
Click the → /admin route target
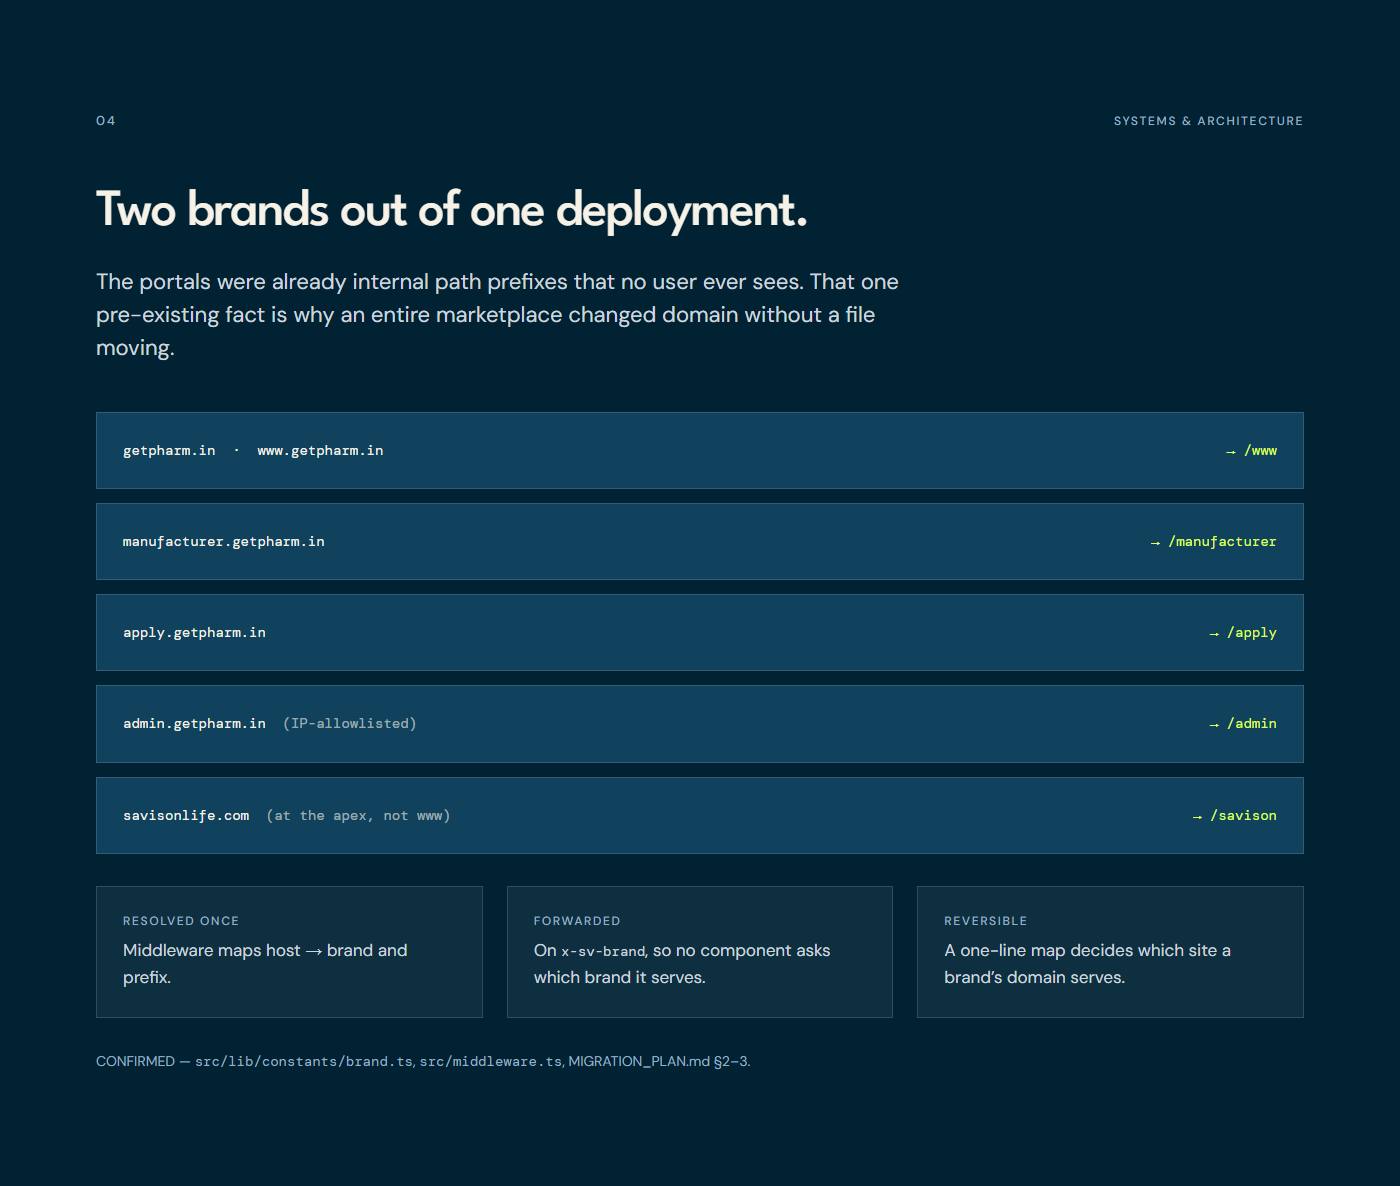(x=1243, y=723)
